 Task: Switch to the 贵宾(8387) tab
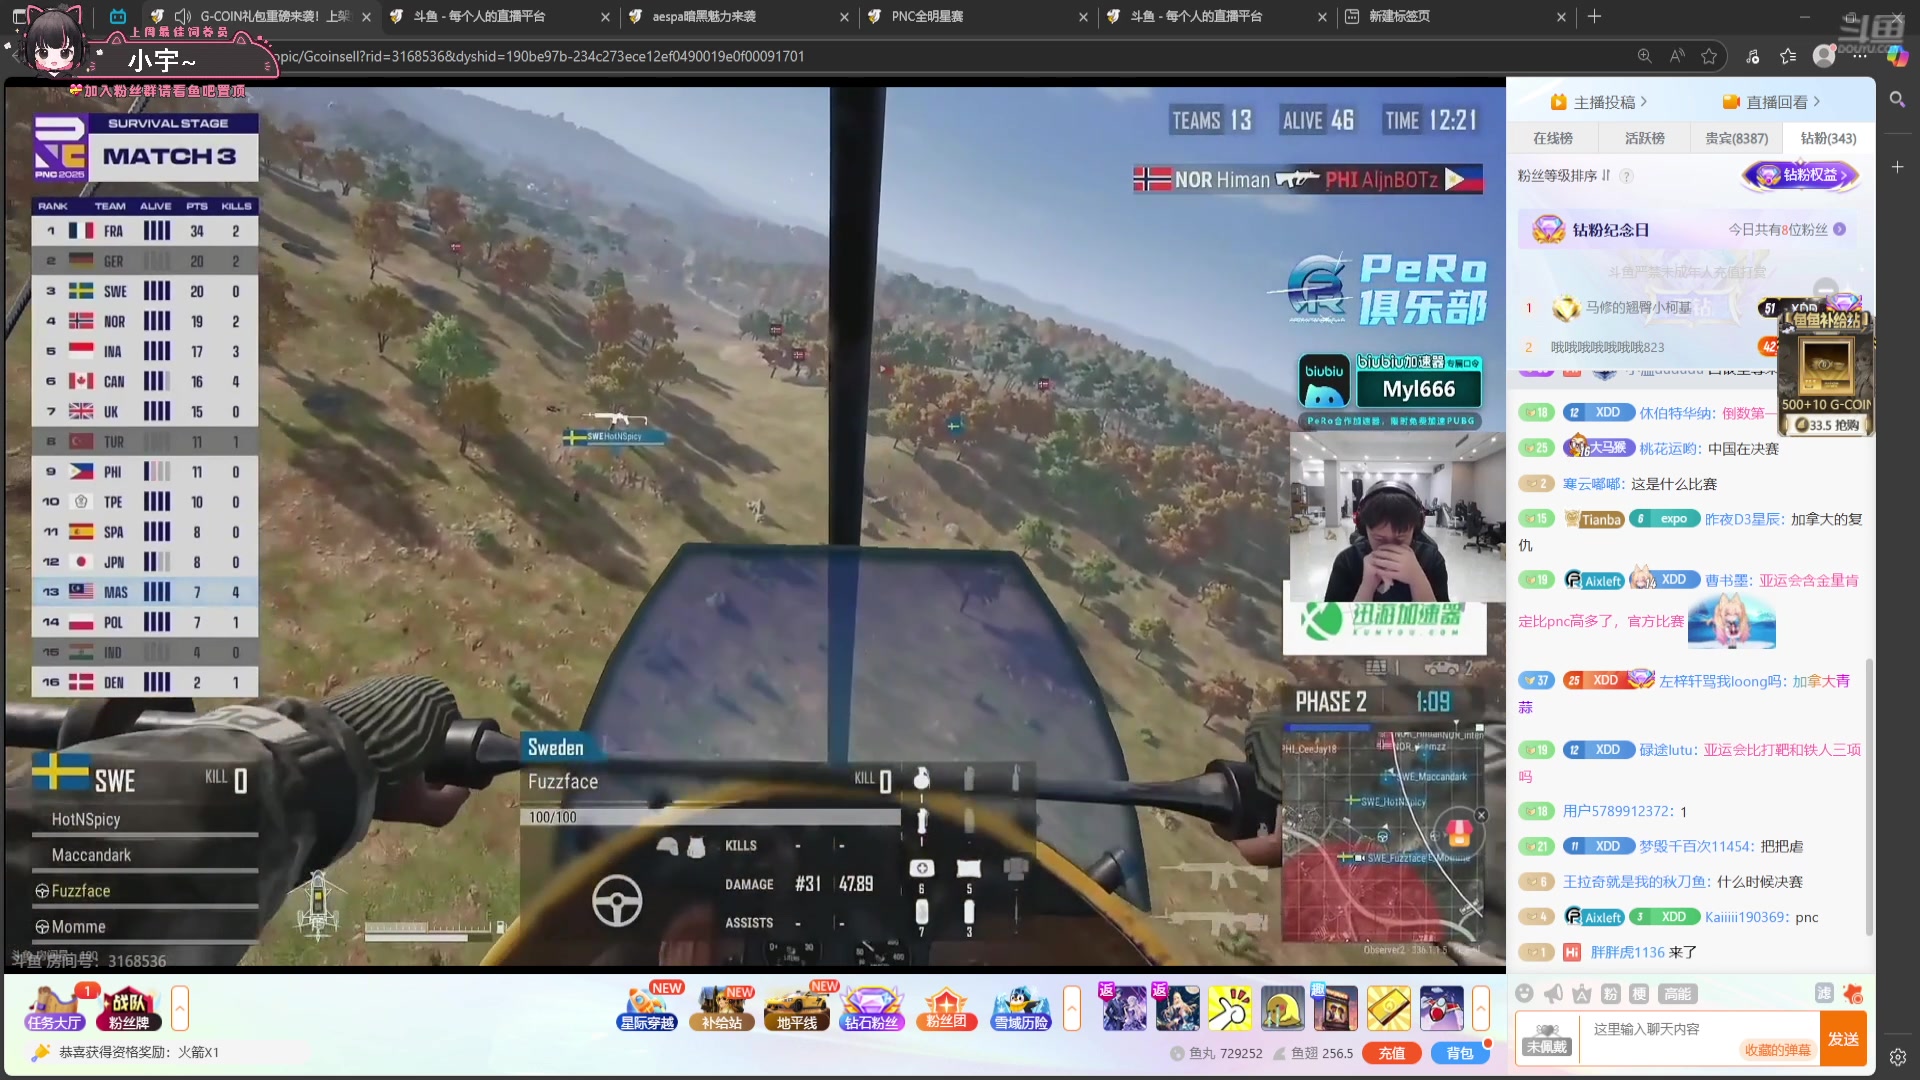pyautogui.click(x=1737, y=138)
